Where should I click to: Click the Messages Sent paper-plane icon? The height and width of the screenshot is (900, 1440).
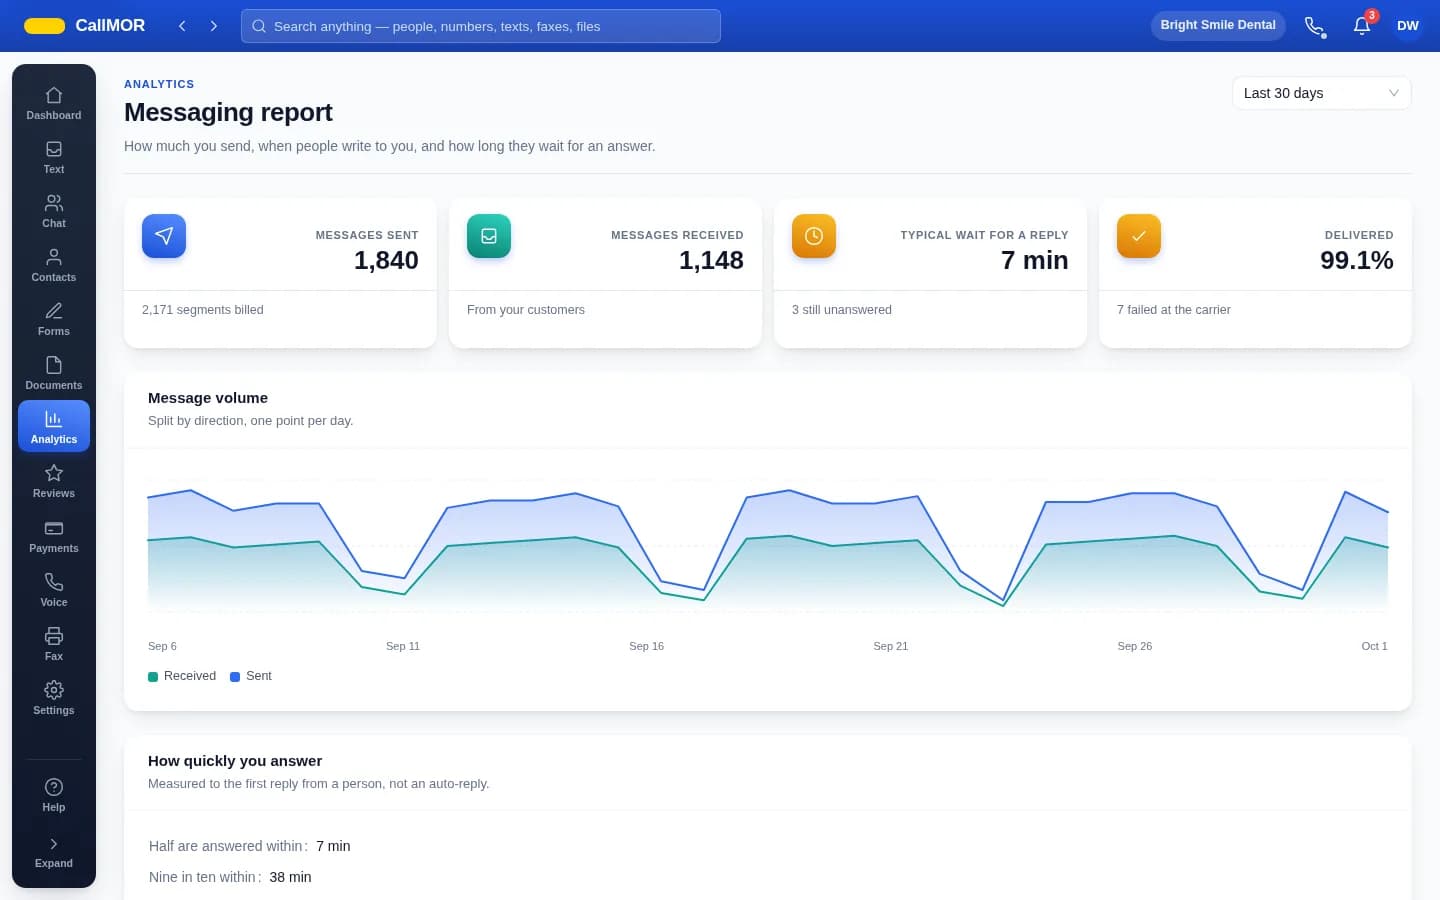164,236
